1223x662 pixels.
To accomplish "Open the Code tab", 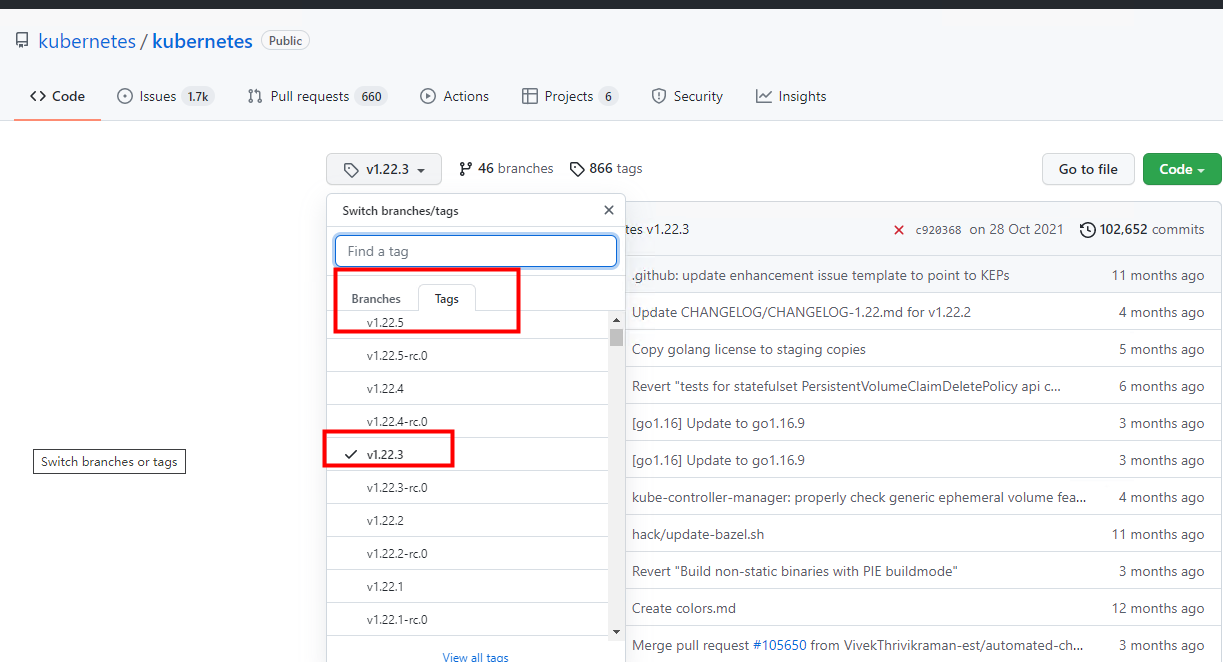I will (57, 96).
